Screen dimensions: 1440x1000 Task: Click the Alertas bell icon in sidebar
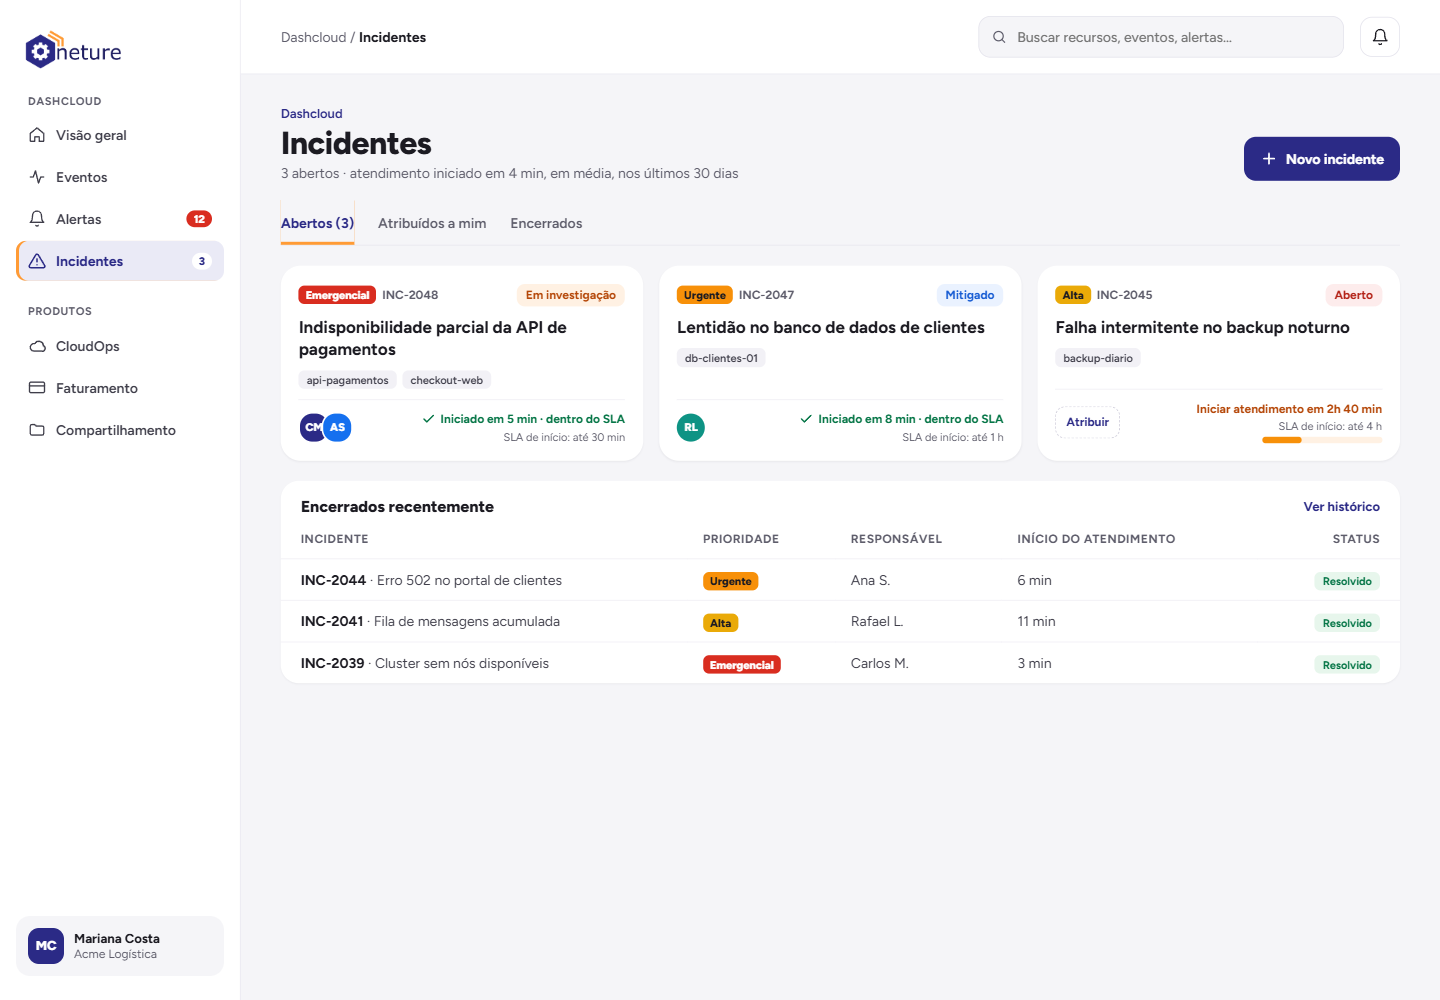37,219
